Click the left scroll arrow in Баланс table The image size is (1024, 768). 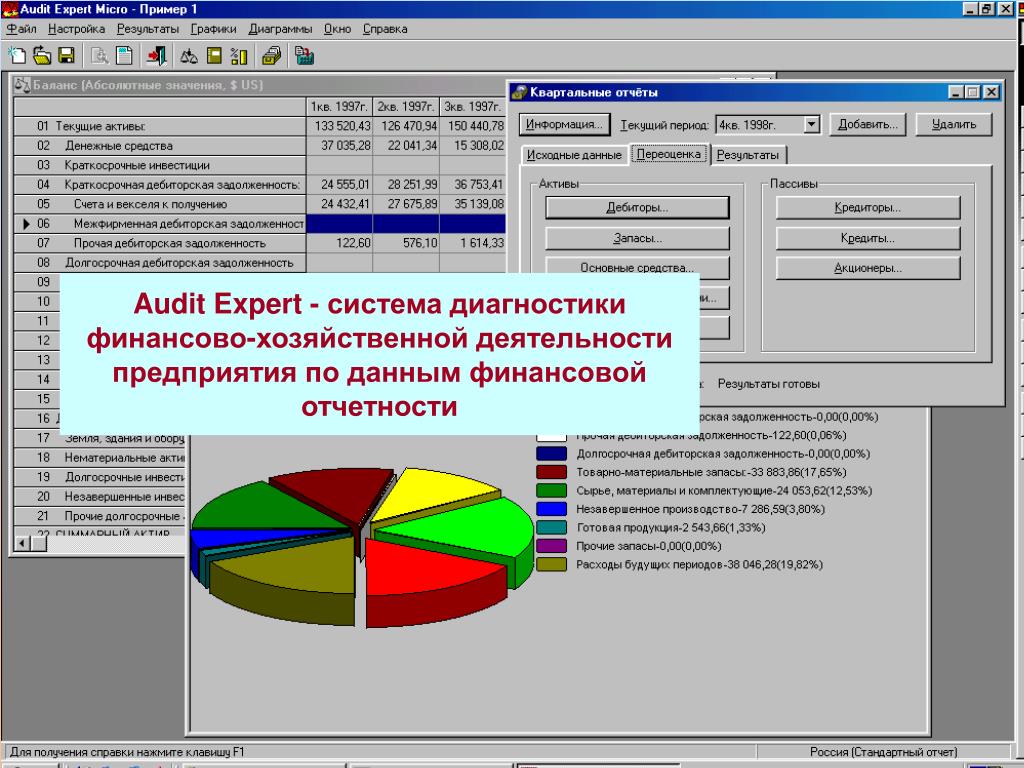[x=22, y=543]
